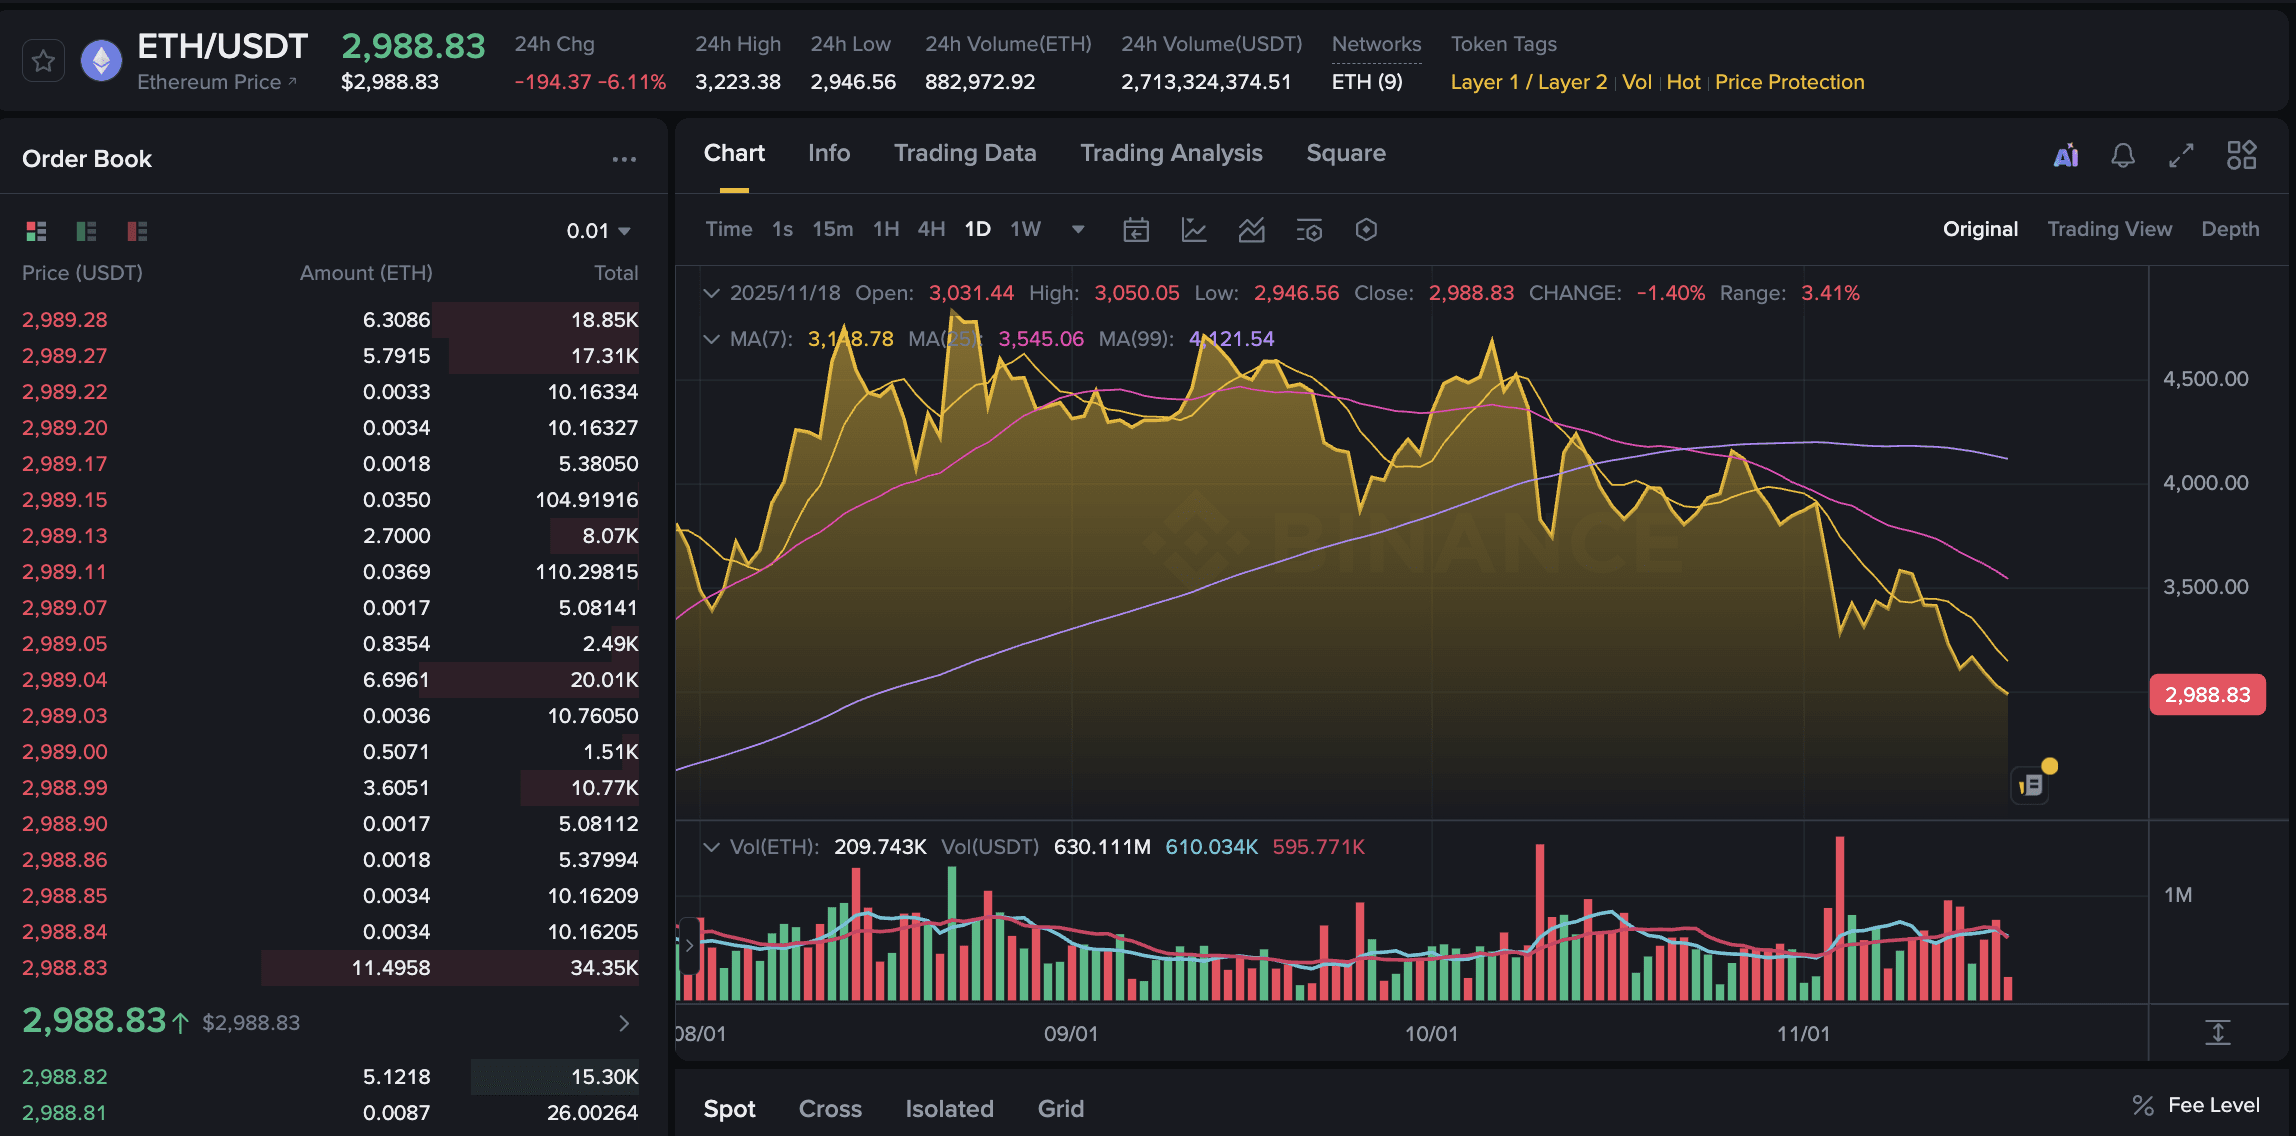The width and height of the screenshot is (2296, 1136).
Task: Click the Price Protection link
Action: point(1789,82)
